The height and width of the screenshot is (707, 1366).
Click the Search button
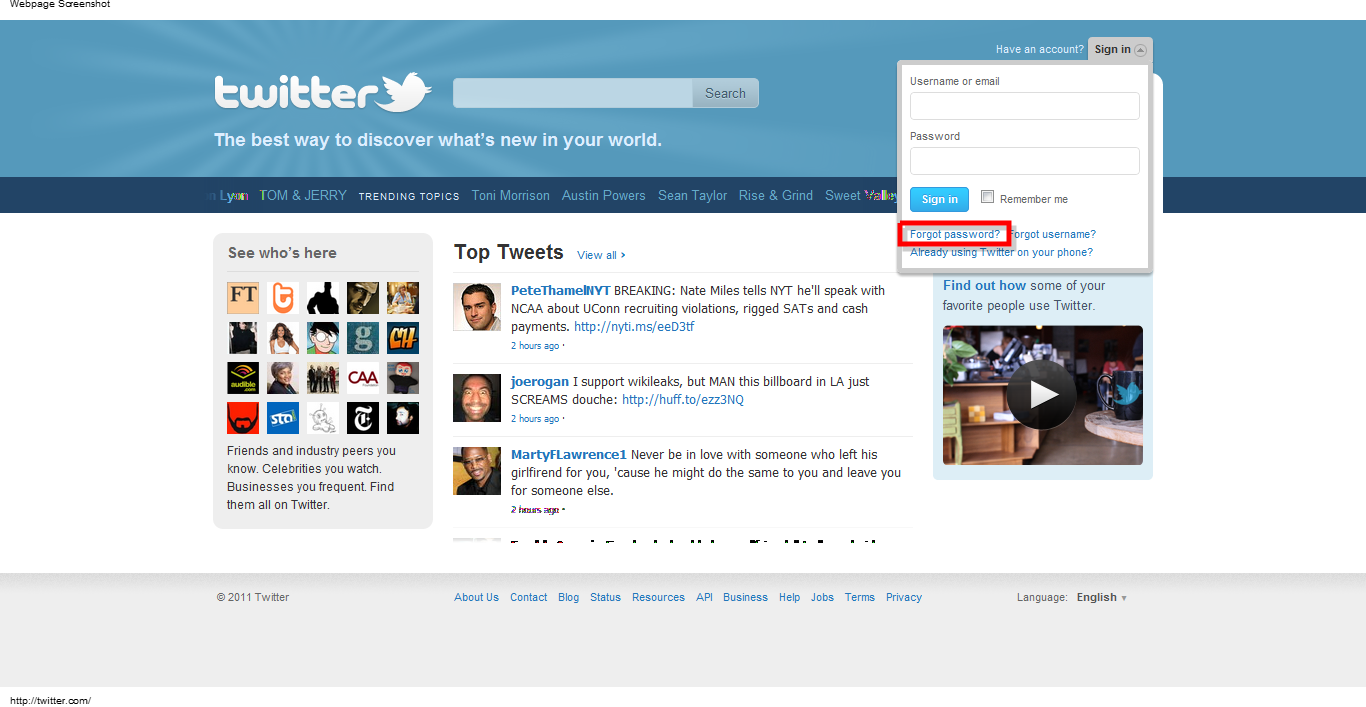725,93
